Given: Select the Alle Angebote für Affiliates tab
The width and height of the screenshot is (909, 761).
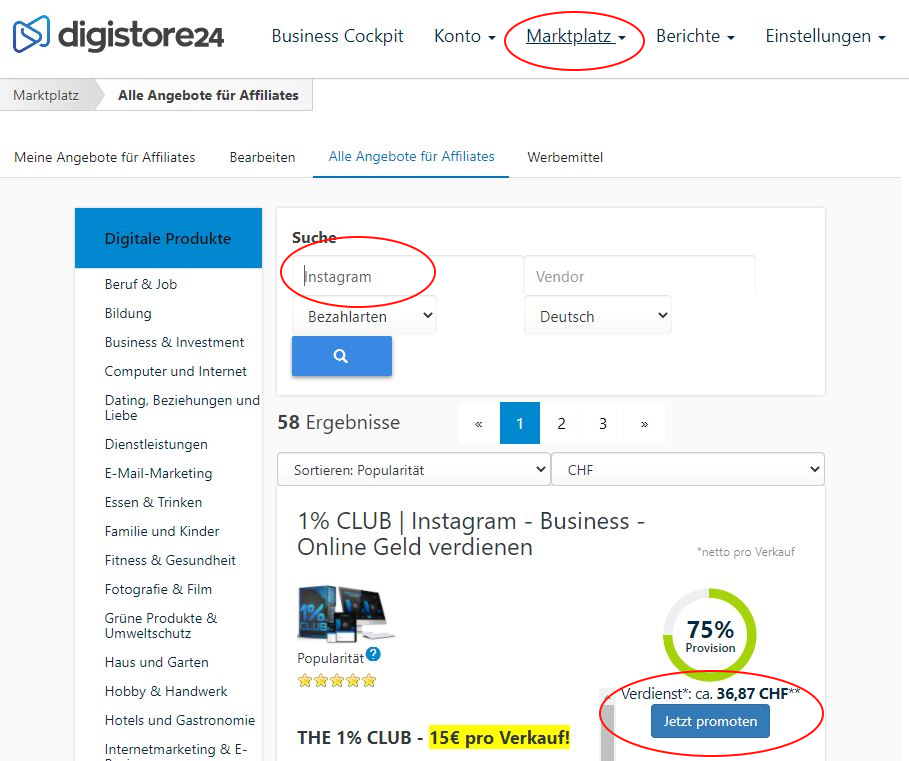Looking at the screenshot, I should click(411, 156).
